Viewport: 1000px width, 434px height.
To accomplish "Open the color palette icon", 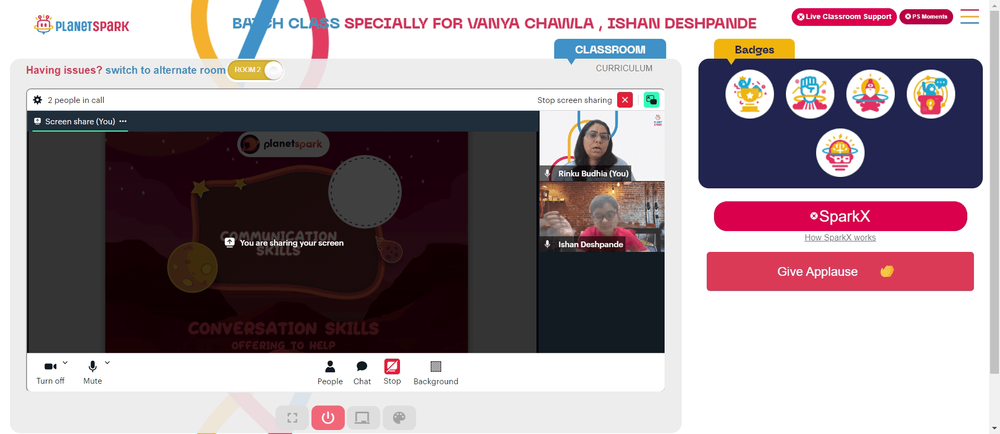I will pos(399,418).
